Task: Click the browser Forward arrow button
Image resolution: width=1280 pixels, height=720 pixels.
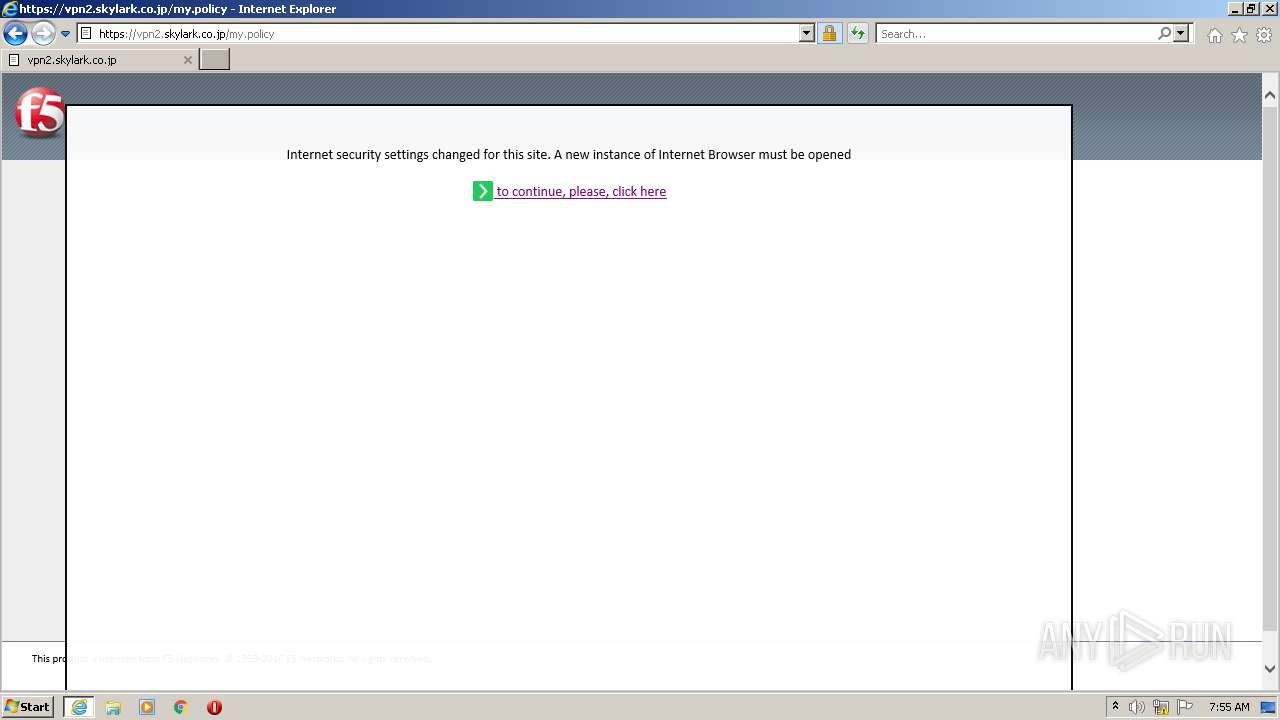Action: pos(43,33)
